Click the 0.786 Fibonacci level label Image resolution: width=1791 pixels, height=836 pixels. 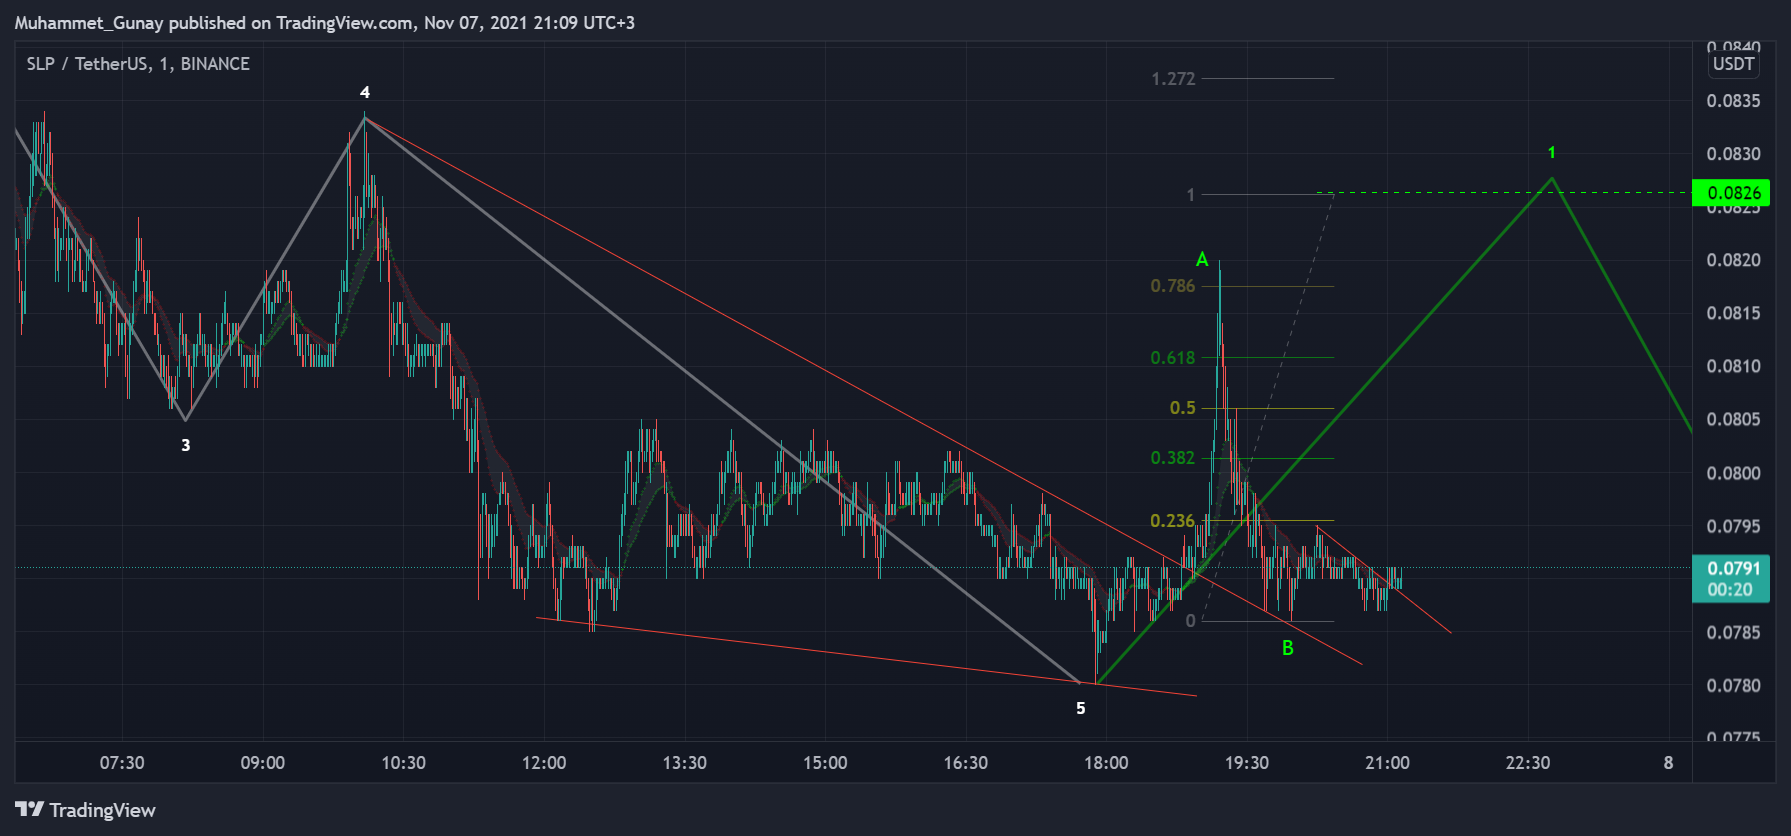point(1173,286)
